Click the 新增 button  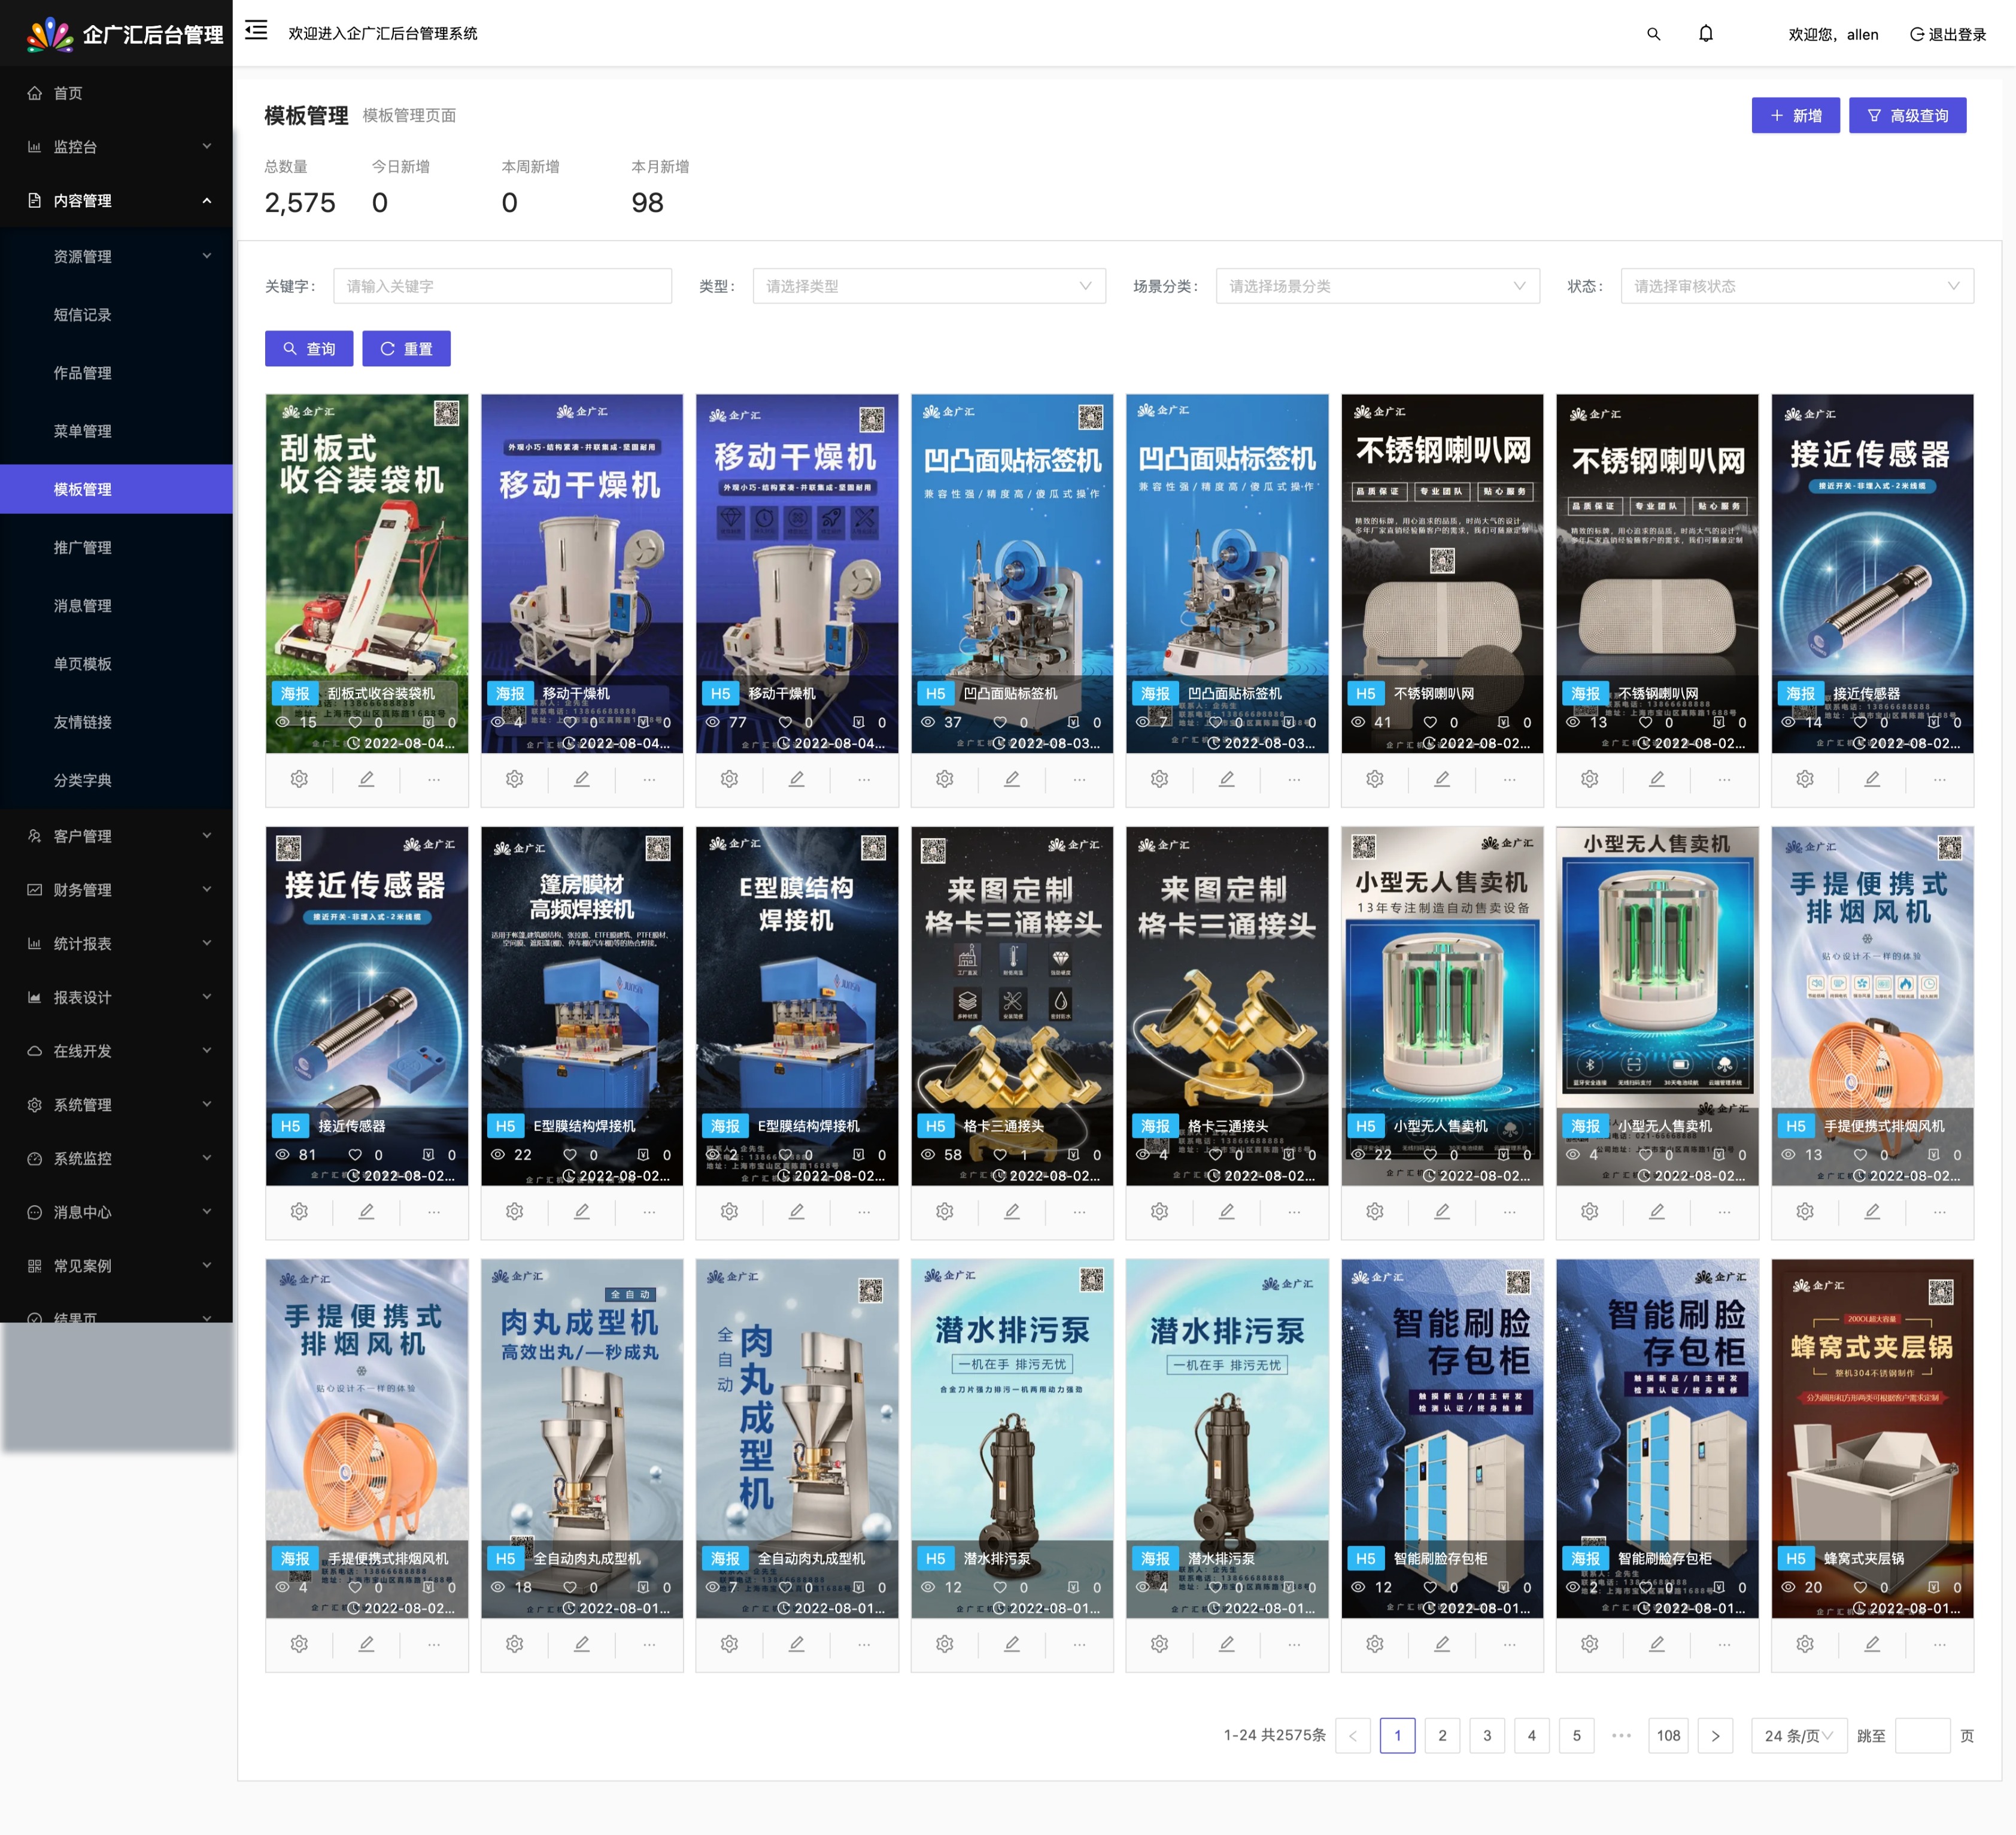click(1796, 116)
